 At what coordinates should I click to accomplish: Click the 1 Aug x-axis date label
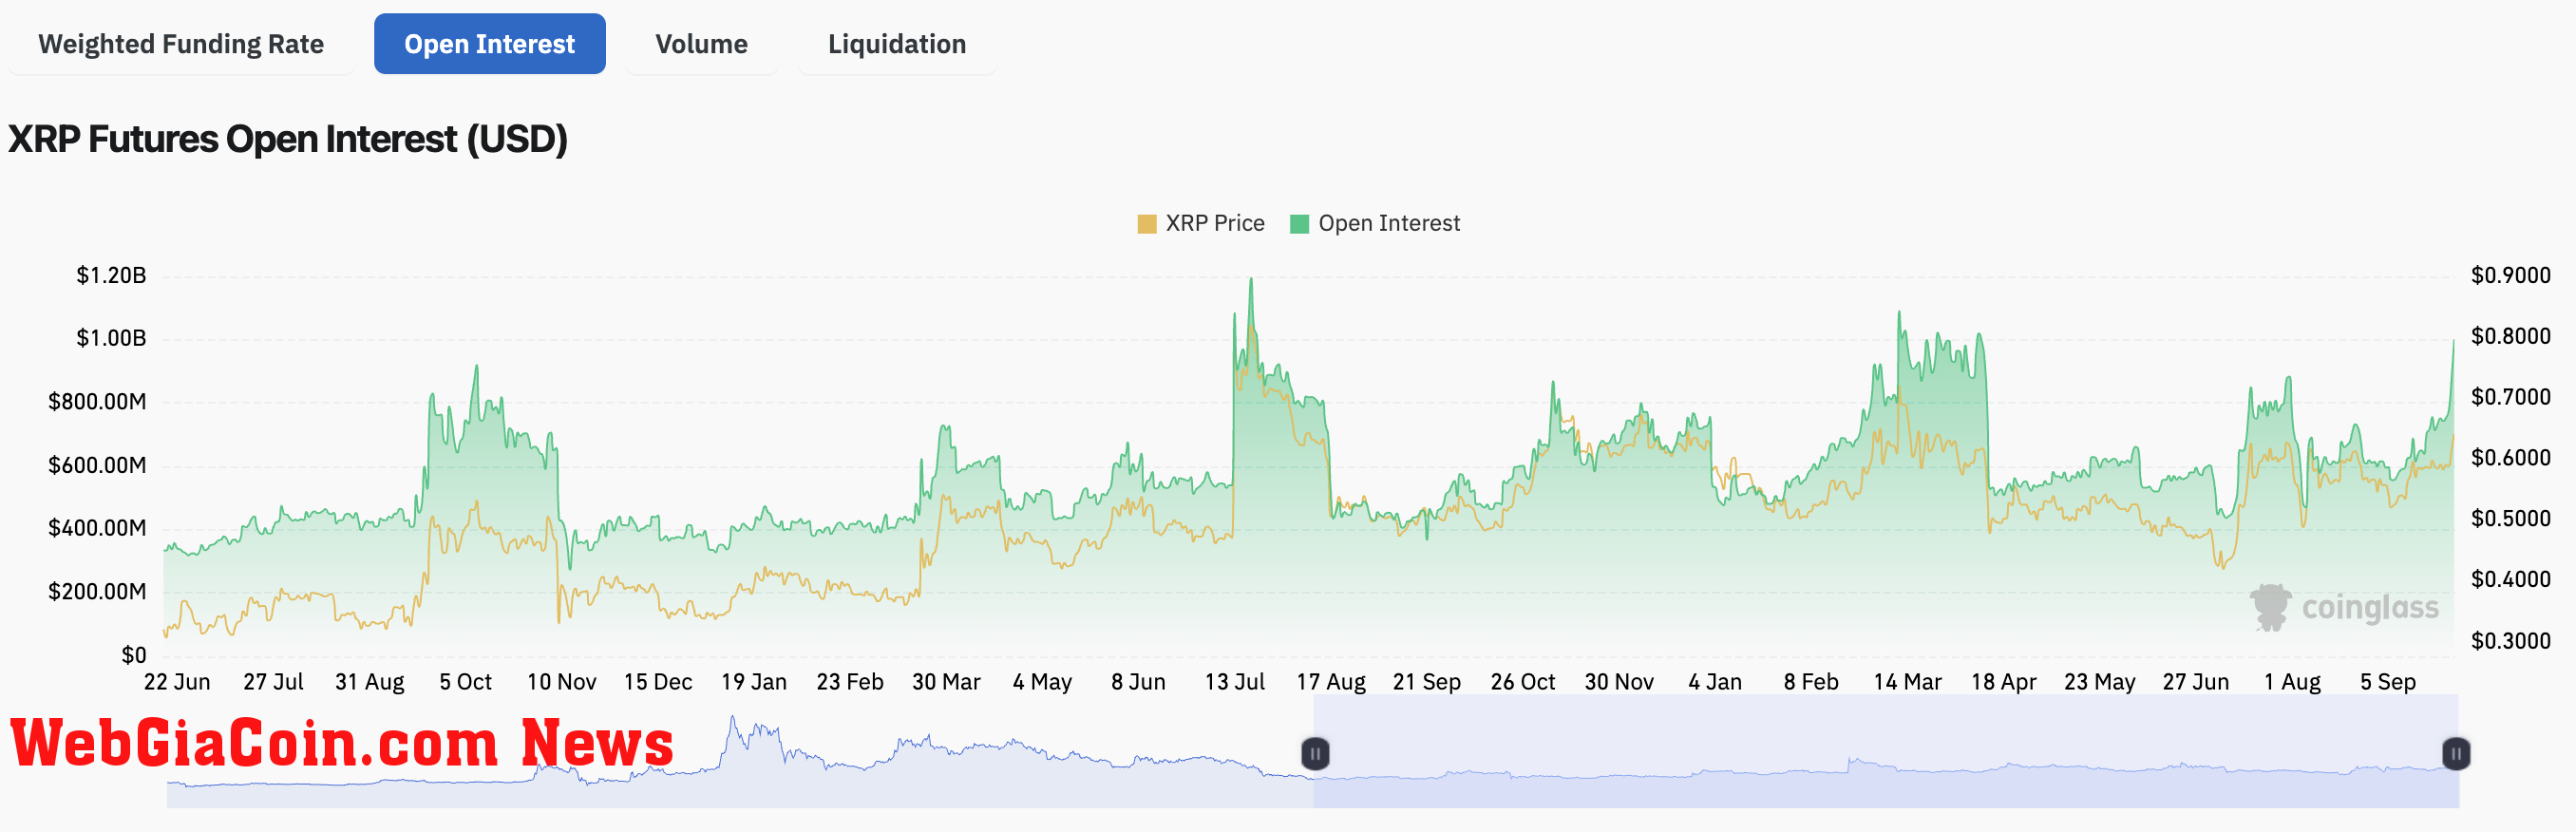pyautogui.click(x=2292, y=682)
